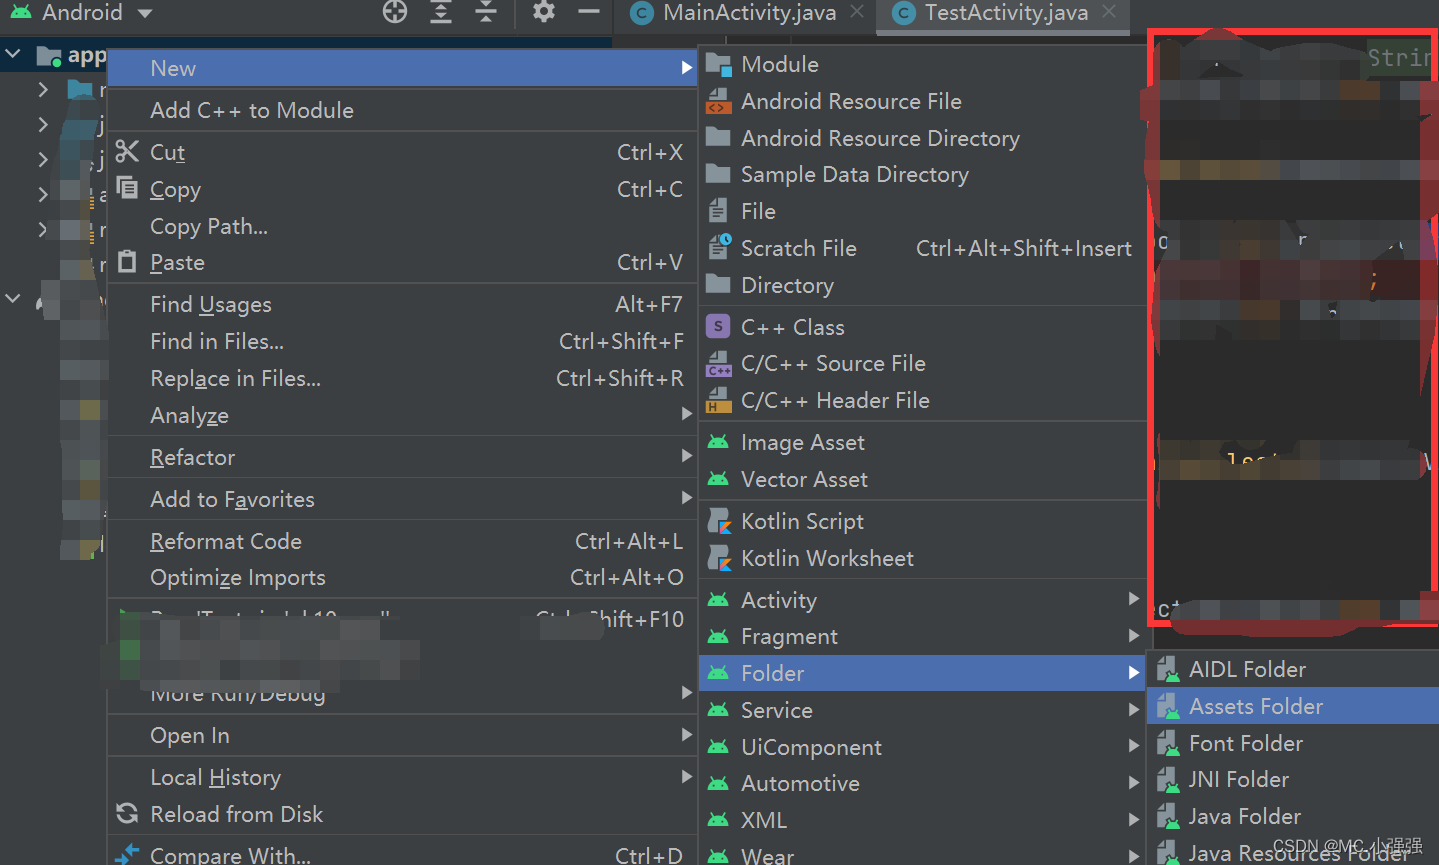1439x865 pixels.
Task: Click the Collapse All toolbar icon
Action: point(486,12)
